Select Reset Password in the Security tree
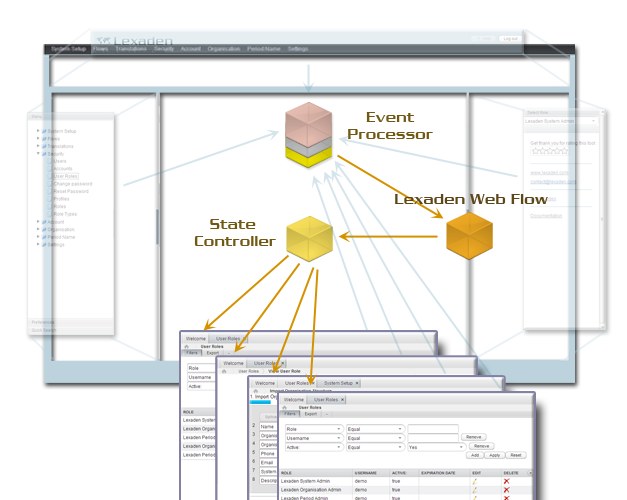 (71, 191)
